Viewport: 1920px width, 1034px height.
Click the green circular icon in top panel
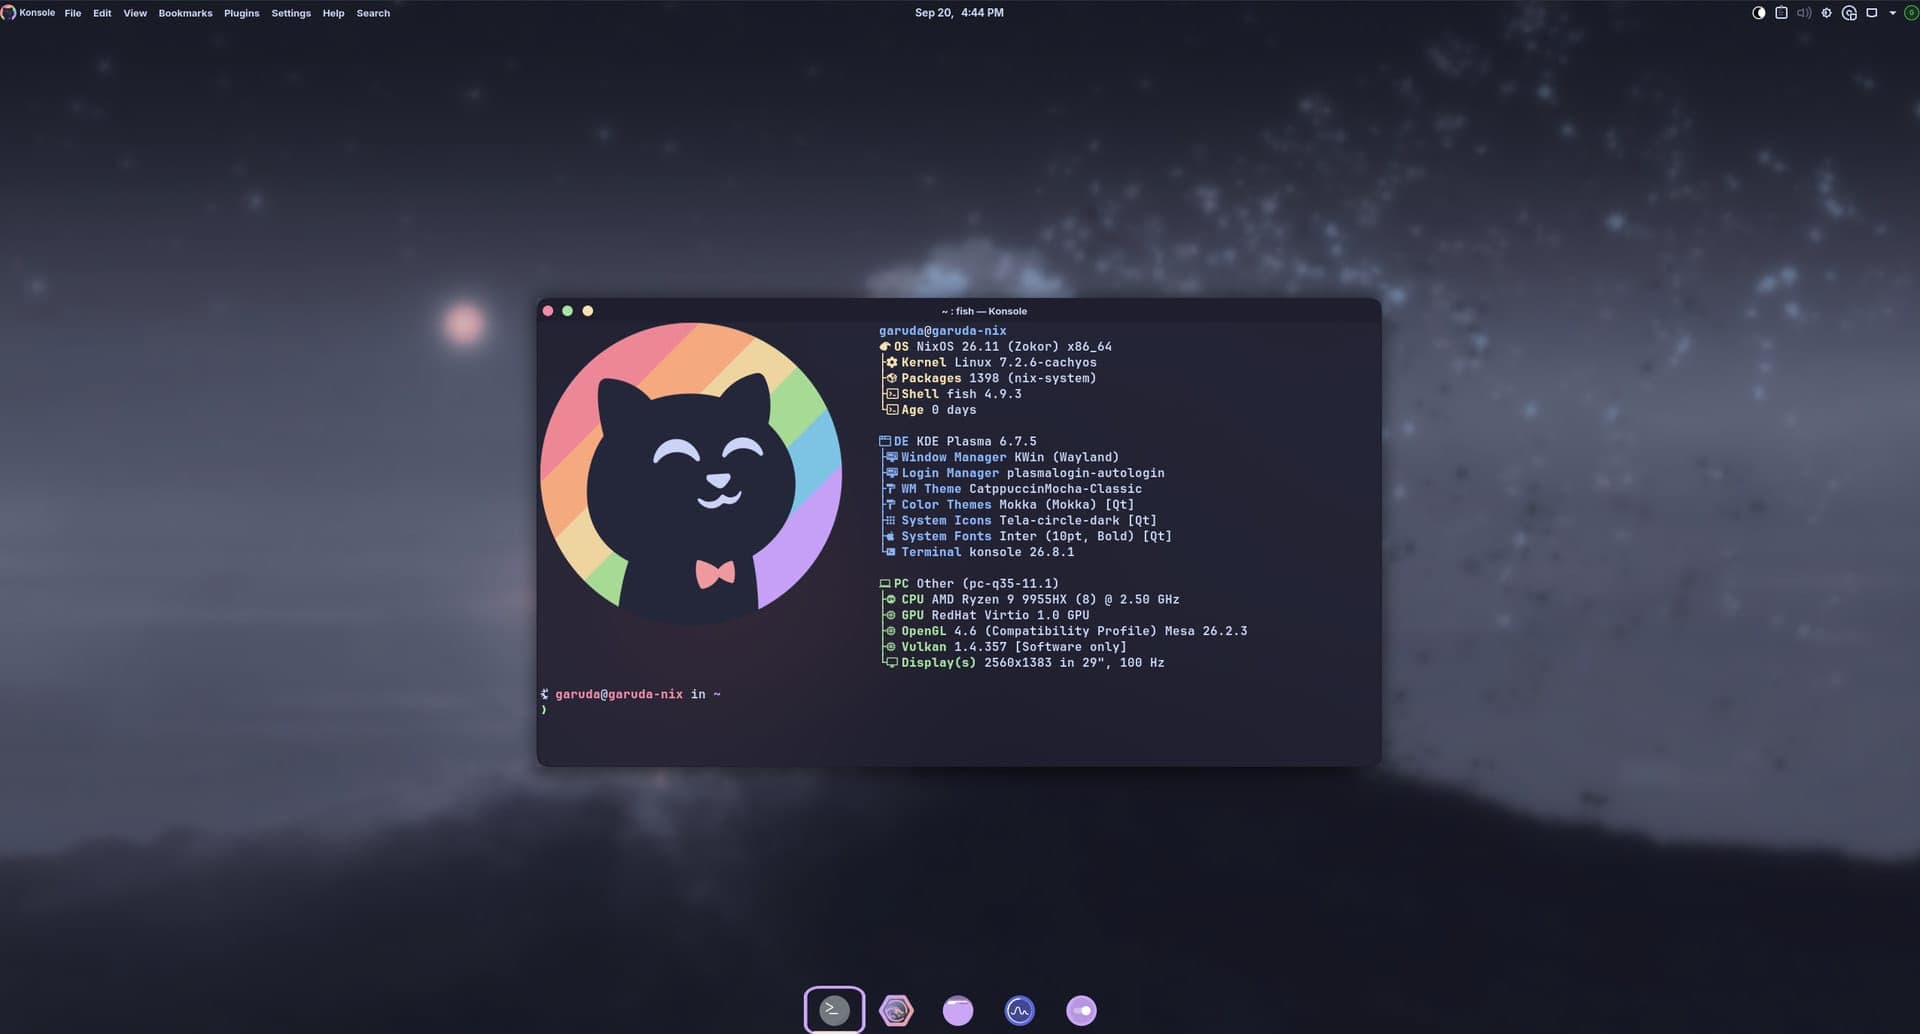(x=1911, y=13)
